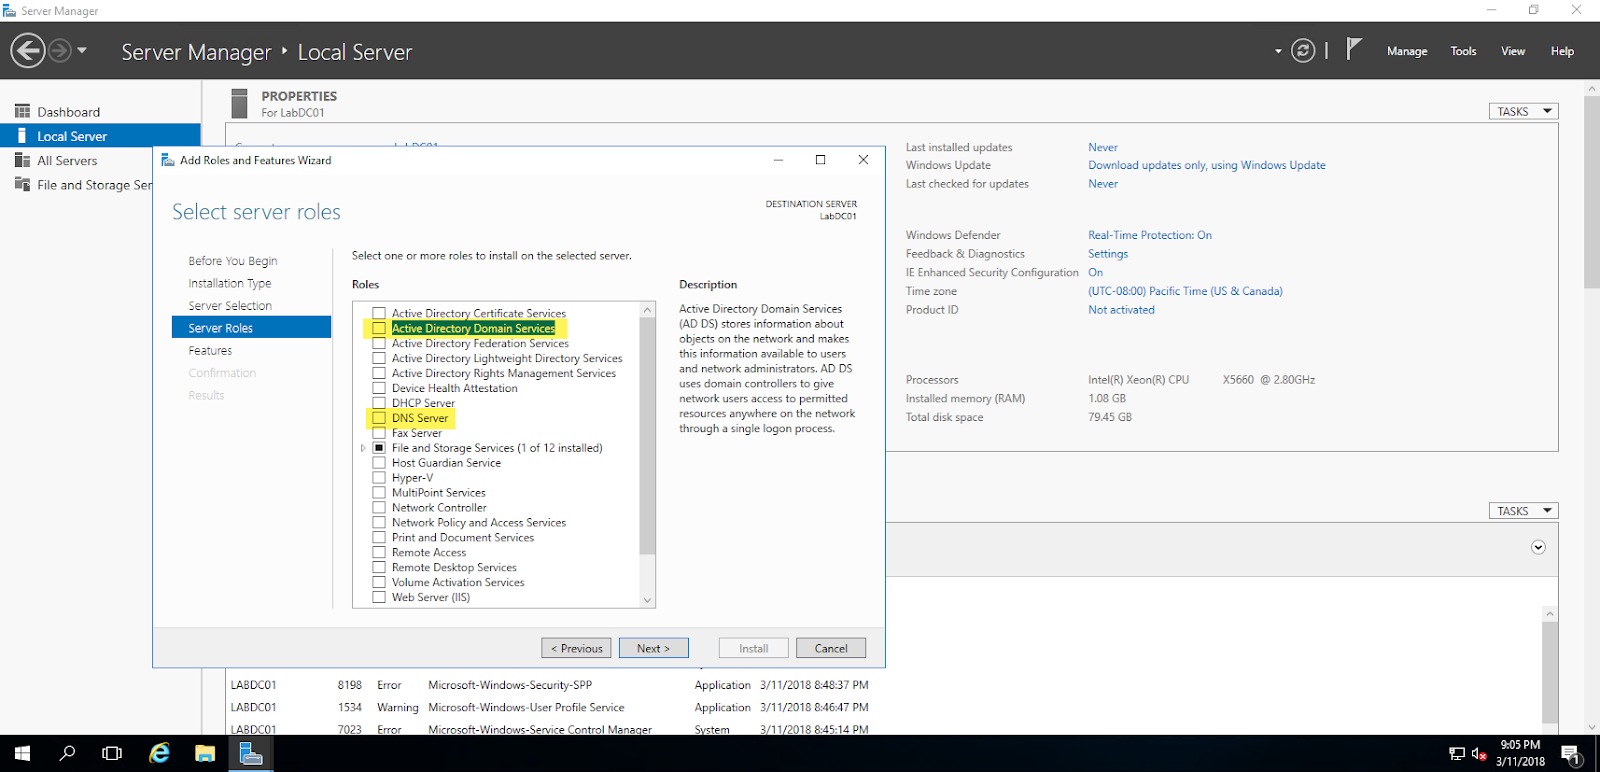Open the Feedback & Diagnostics Settings link
1600x772 pixels.
pyautogui.click(x=1108, y=254)
